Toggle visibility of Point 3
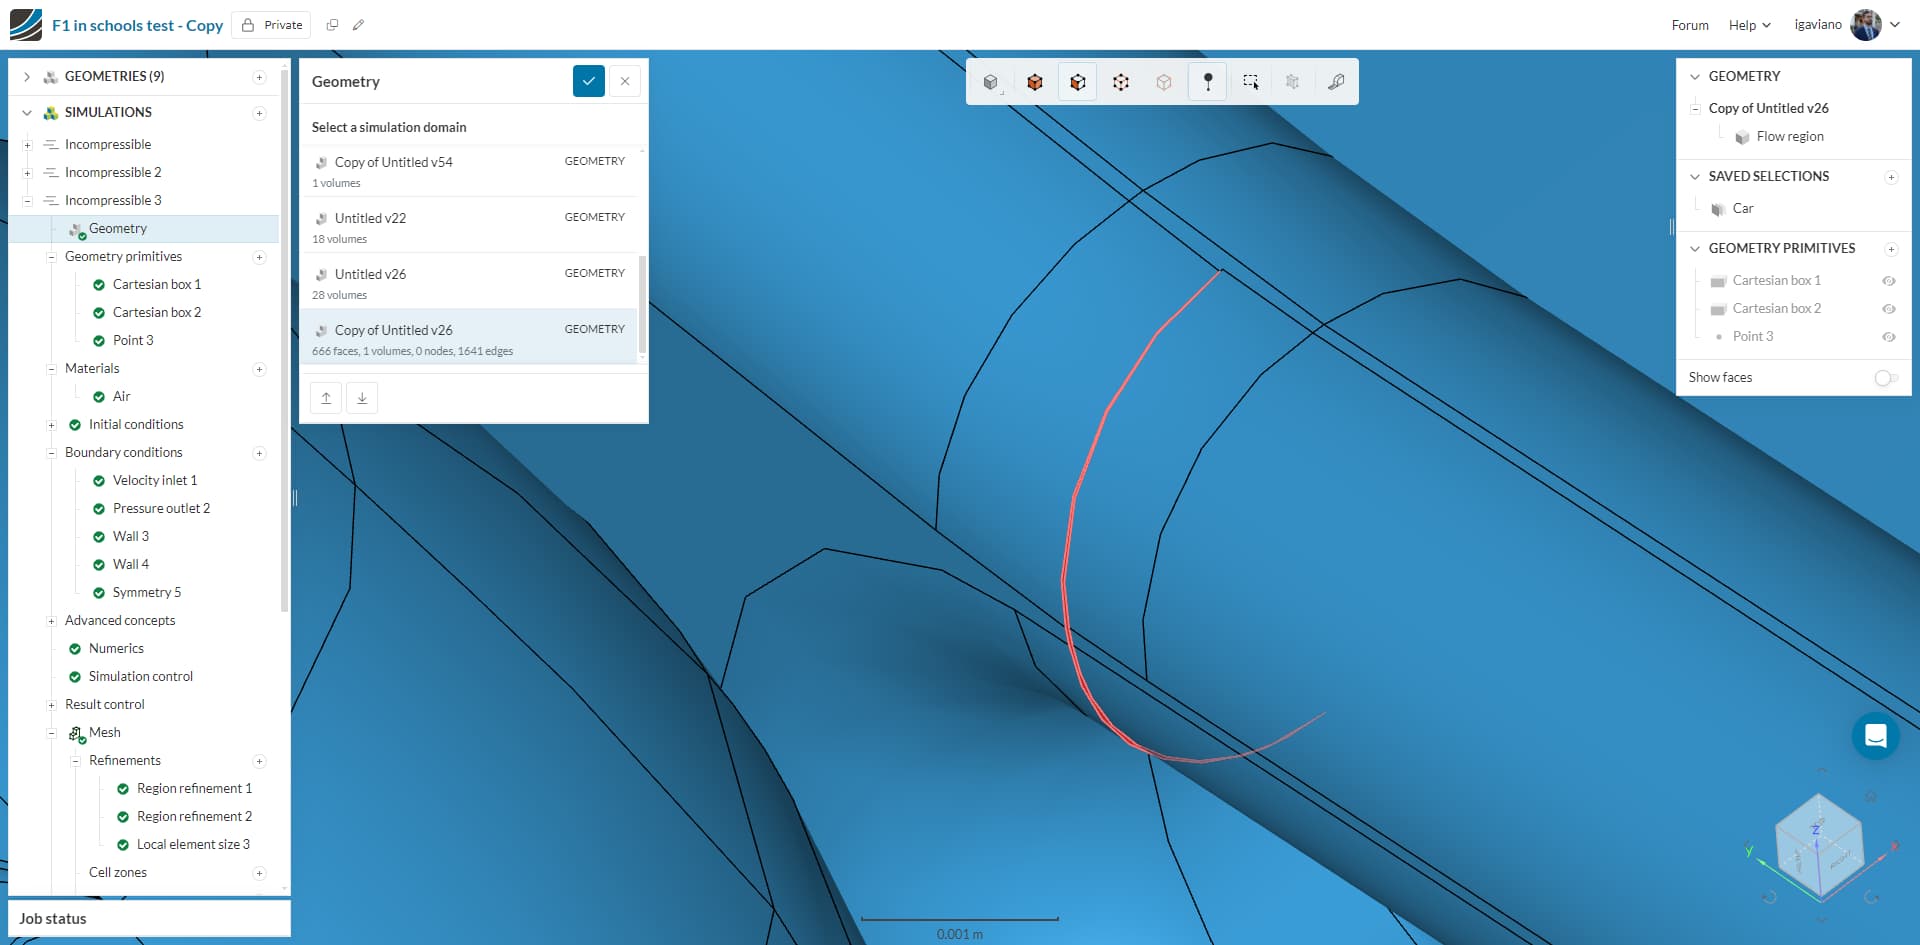Screen dimensions: 1920x945 point(1890,337)
